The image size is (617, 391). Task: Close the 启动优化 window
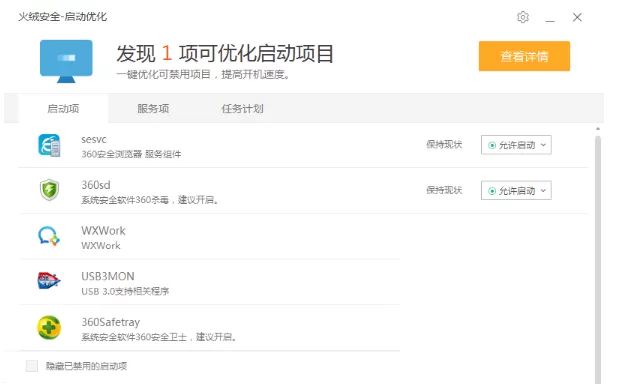(x=577, y=17)
